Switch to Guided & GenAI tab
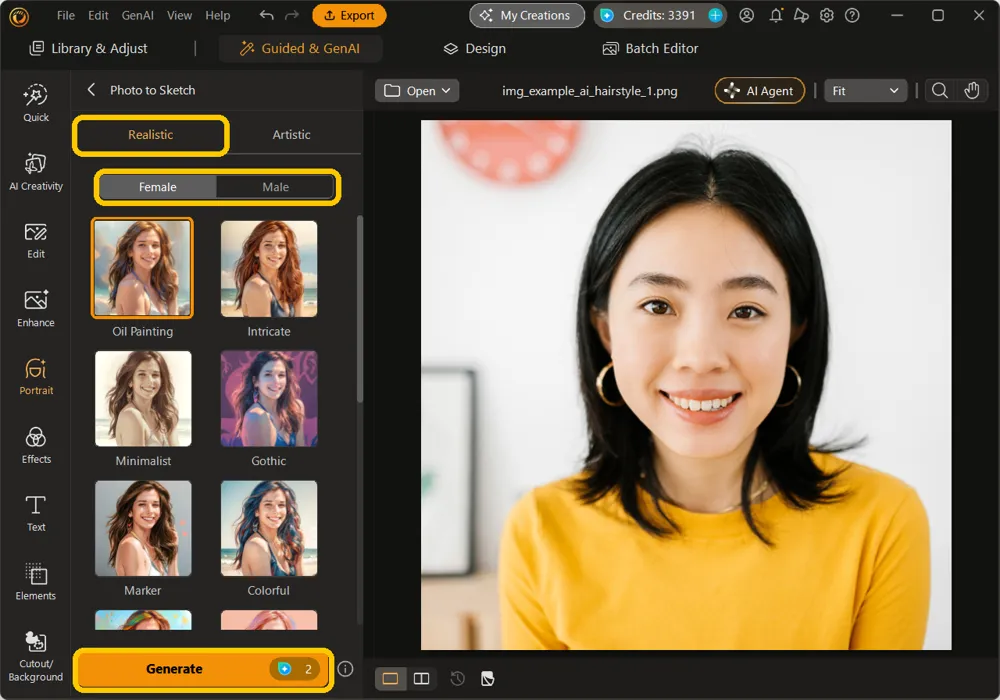This screenshot has width=1000, height=700. click(300, 48)
